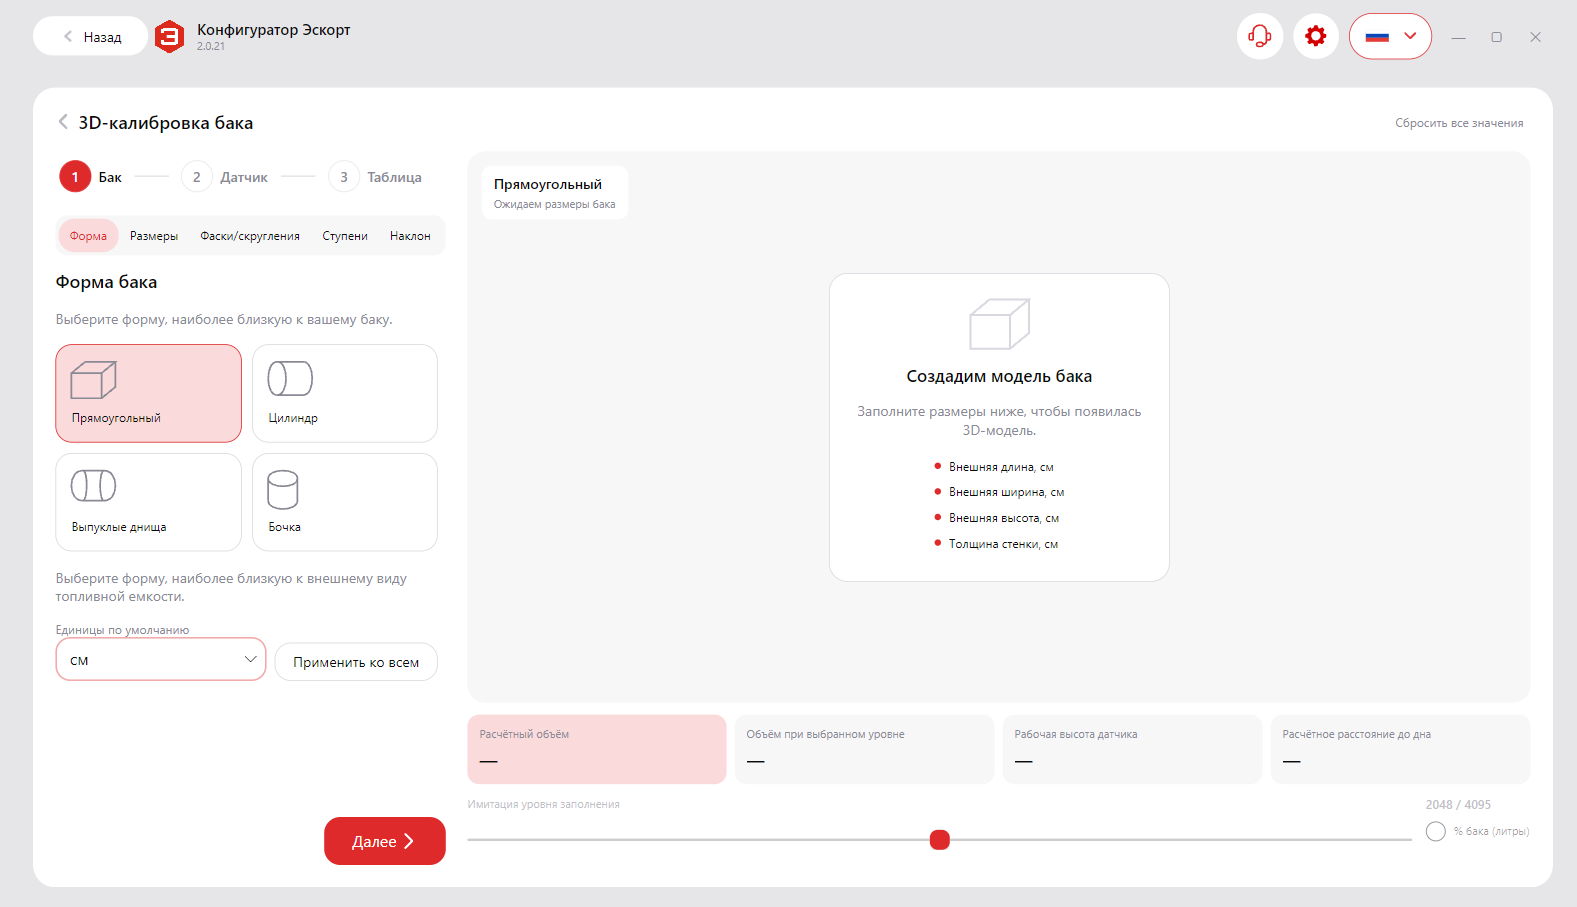Maximize the configurator window

point(1497,37)
